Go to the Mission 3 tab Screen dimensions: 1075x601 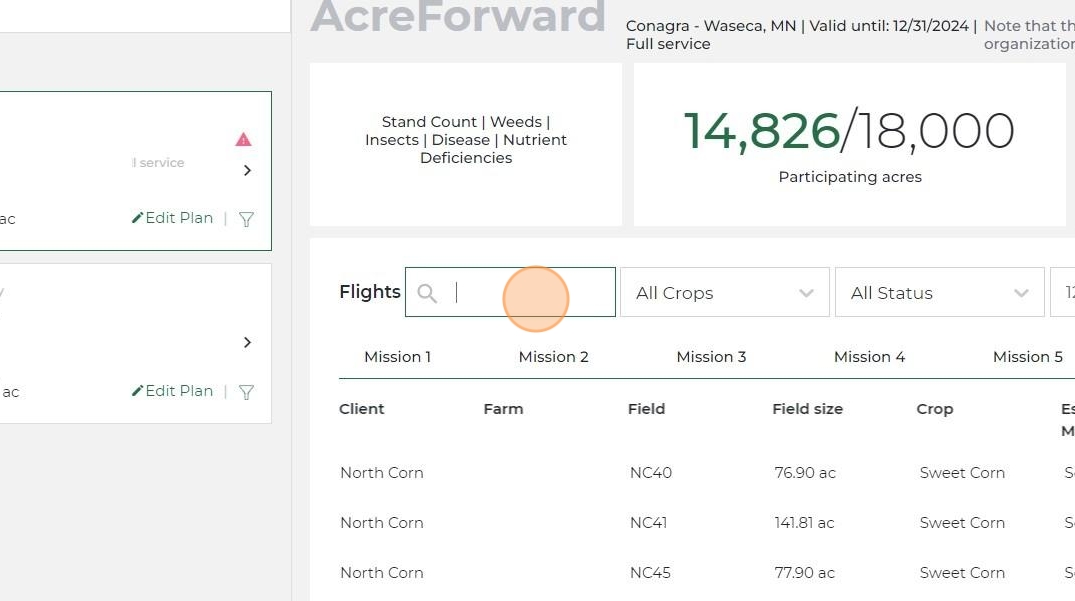point(711,357)
